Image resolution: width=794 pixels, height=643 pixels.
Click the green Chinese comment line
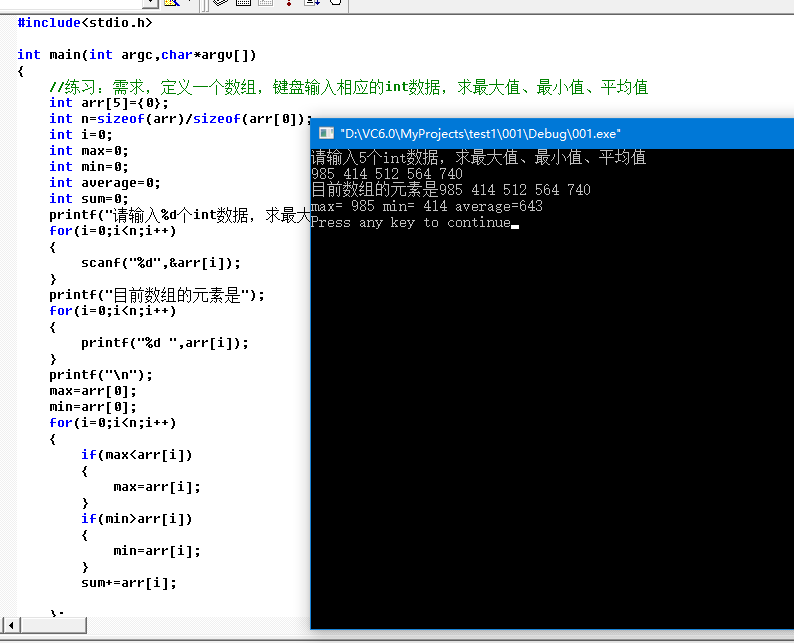click(348, 87)
